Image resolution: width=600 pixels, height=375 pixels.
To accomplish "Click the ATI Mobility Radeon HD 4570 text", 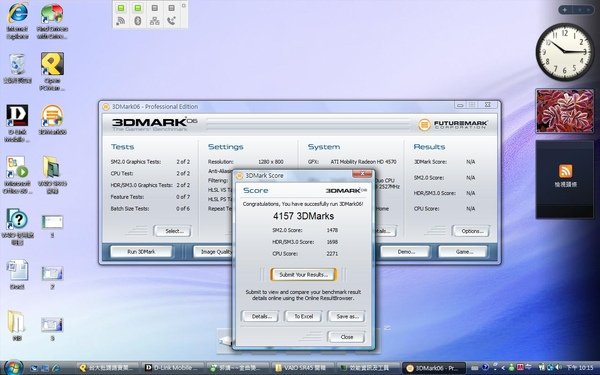I will coord(363,162).
